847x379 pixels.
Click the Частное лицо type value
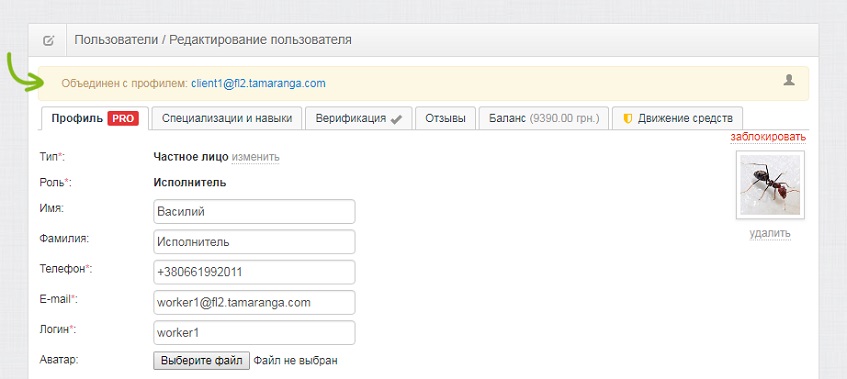(x=191, y=157)
